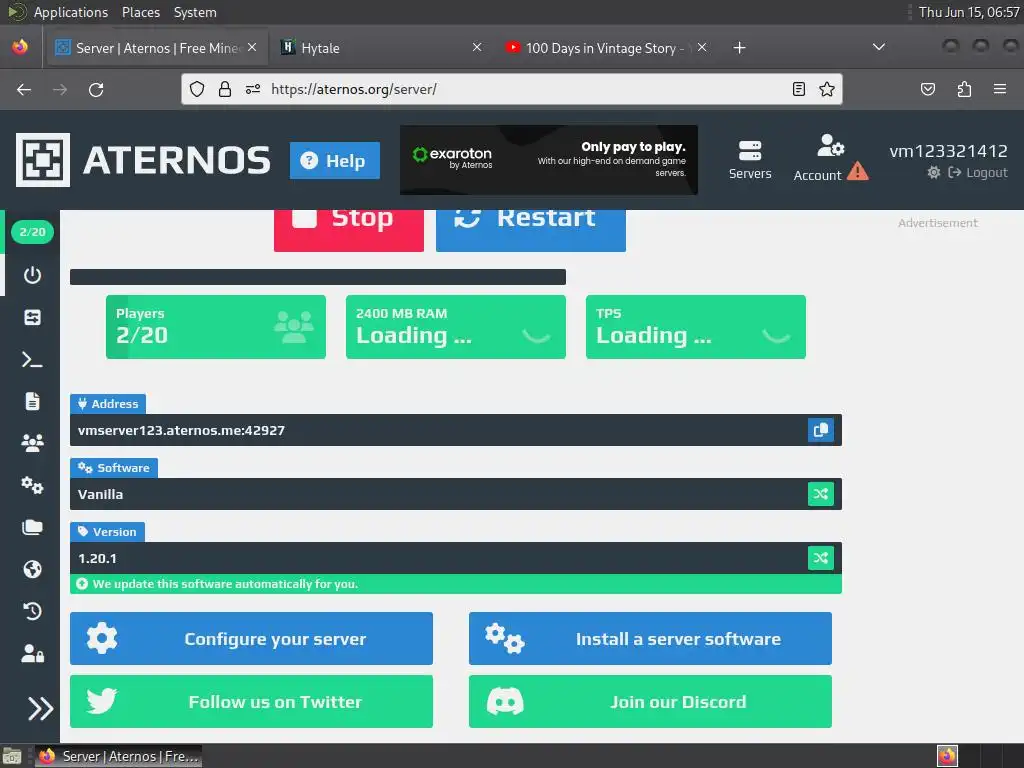
Task: Open the Worlds globe icon in sidebar
Action: coord(32,569)
